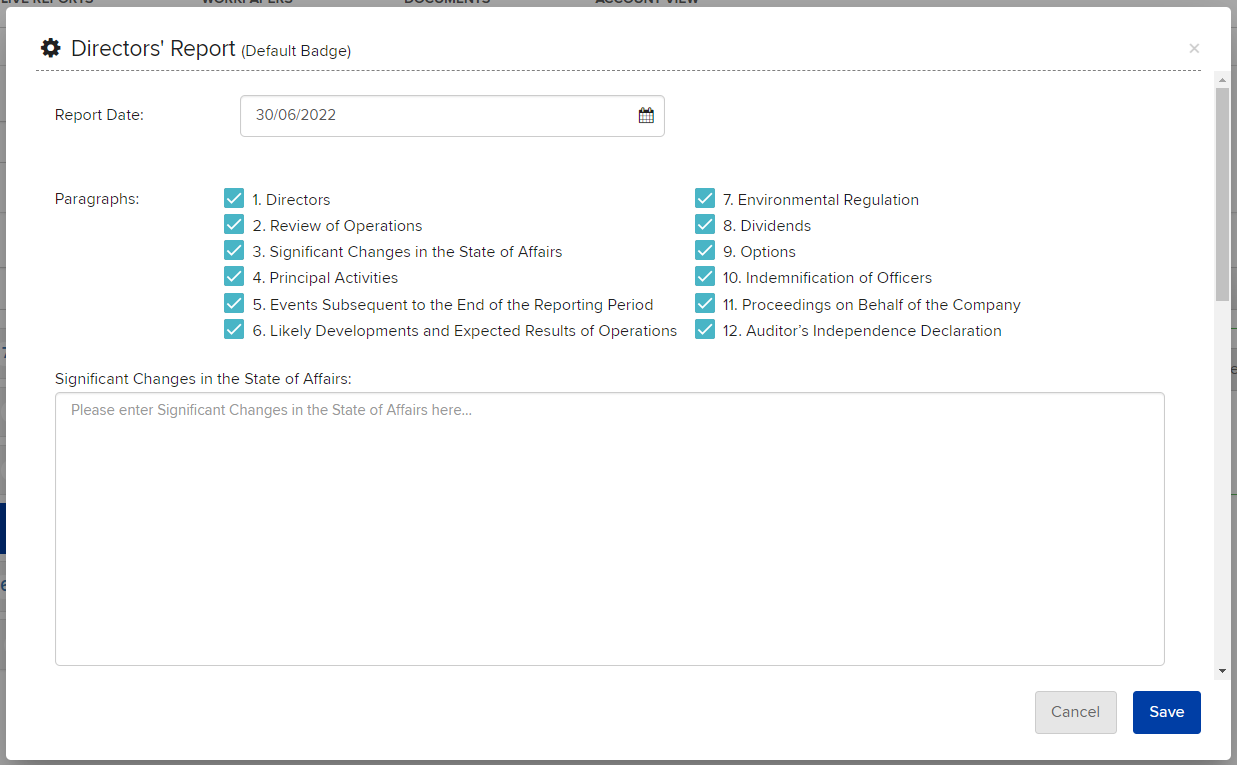1237x765 pixels.
Task: Uncheck 4. Principal Activities
Action: (234, 276)
